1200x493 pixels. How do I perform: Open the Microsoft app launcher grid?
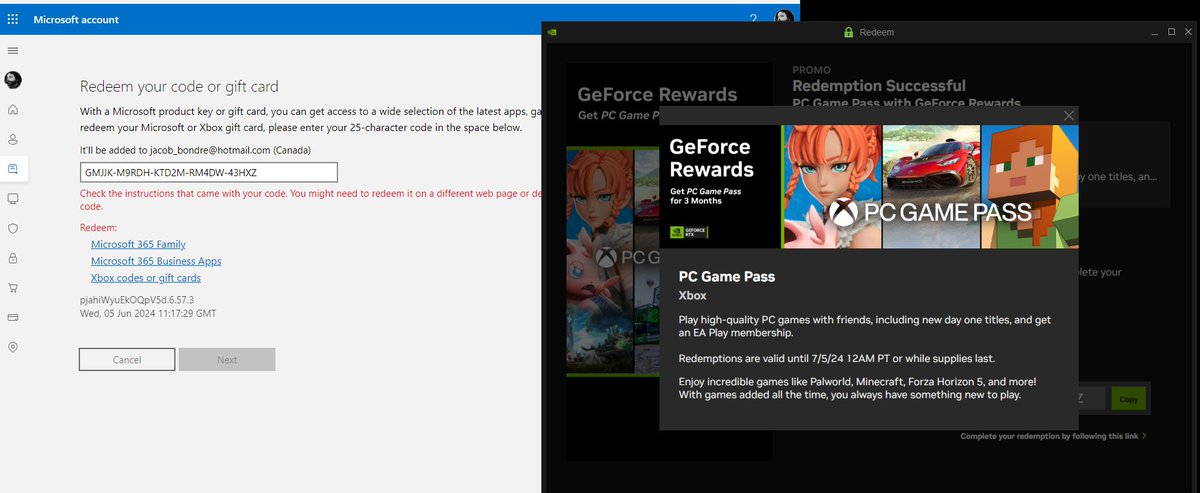tap(12, 19)
